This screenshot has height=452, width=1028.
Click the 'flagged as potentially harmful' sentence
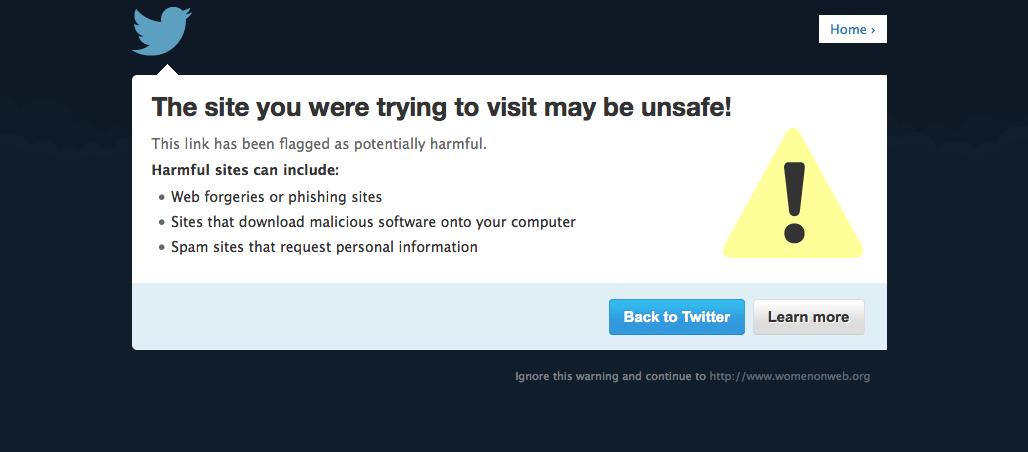tap(319, 144)
